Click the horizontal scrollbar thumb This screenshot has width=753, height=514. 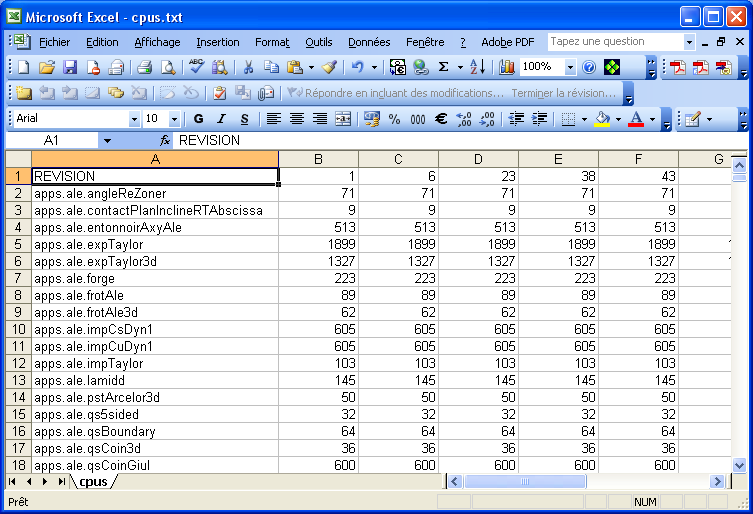(525, 481)
